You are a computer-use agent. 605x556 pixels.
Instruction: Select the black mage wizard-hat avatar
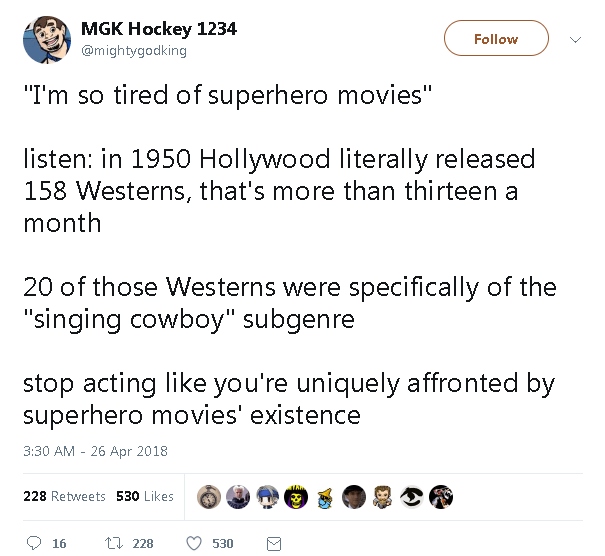point(325,497)
